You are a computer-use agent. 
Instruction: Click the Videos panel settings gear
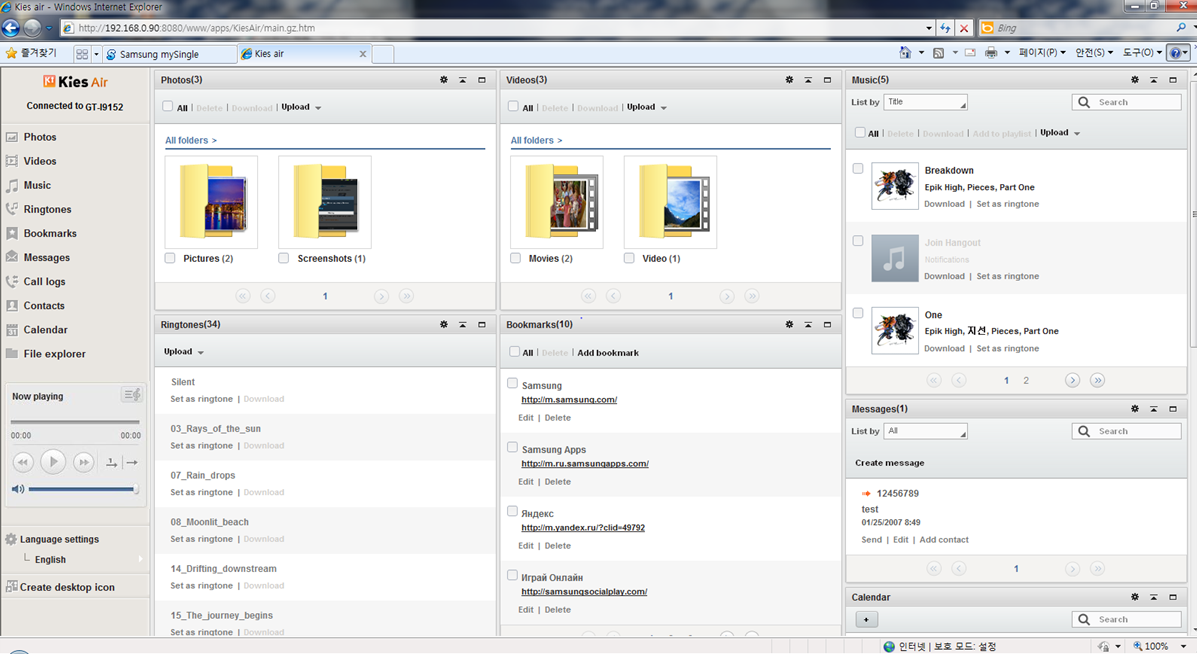coord(789,80)
